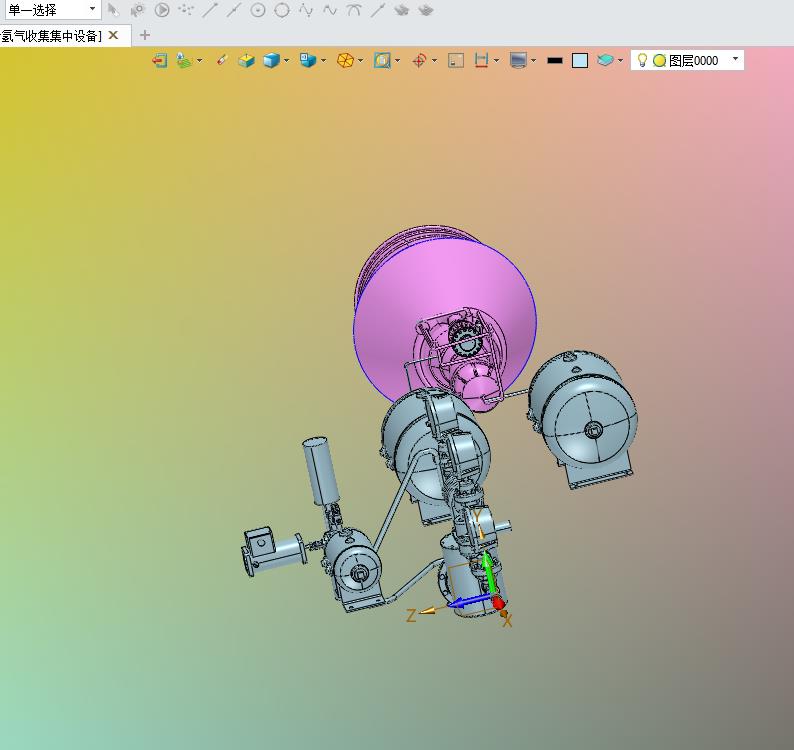The height and width of the screenshot is (750, 794).
Task: Expand the dimension measure dropdown arrow
Action: pos(496,61)
